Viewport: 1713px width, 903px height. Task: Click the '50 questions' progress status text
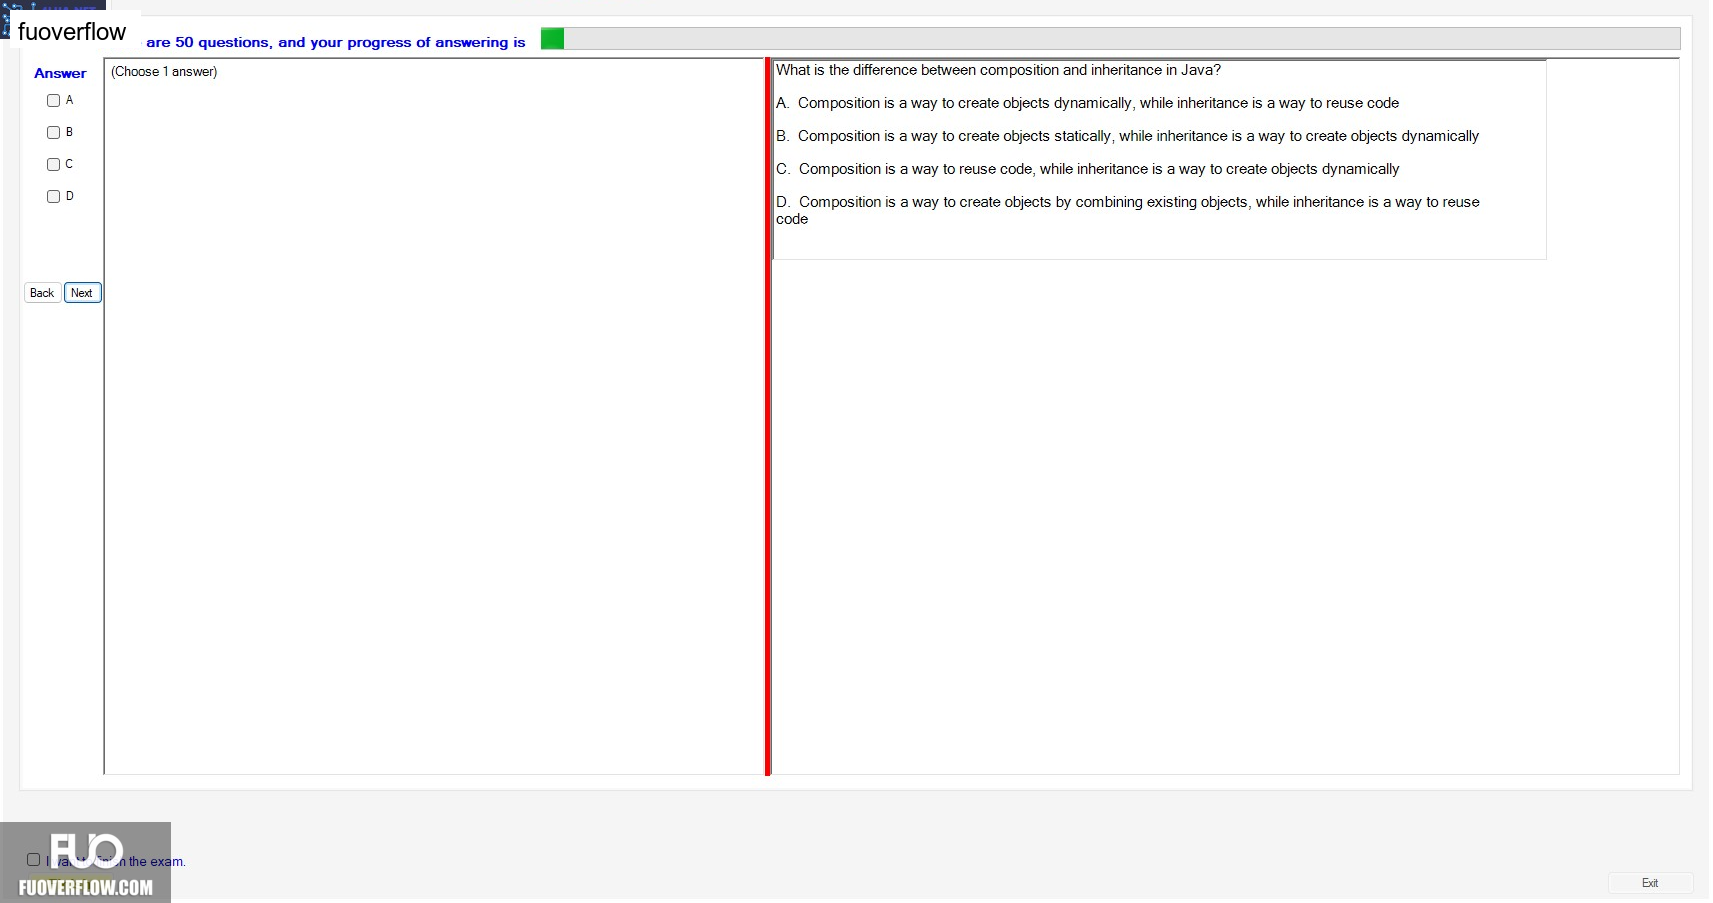pos(335,42)
